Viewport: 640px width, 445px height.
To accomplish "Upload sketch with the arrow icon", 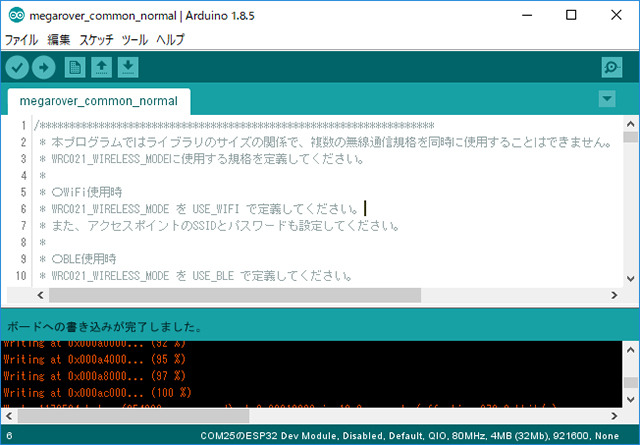I will click(x=43, y=67).
